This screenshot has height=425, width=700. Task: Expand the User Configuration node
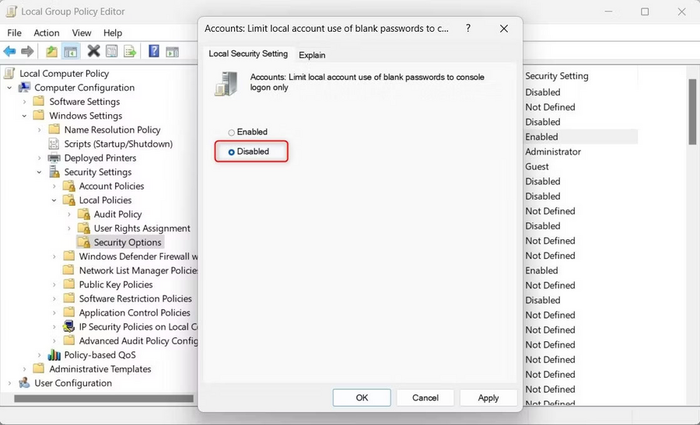[x=9, y=383]
